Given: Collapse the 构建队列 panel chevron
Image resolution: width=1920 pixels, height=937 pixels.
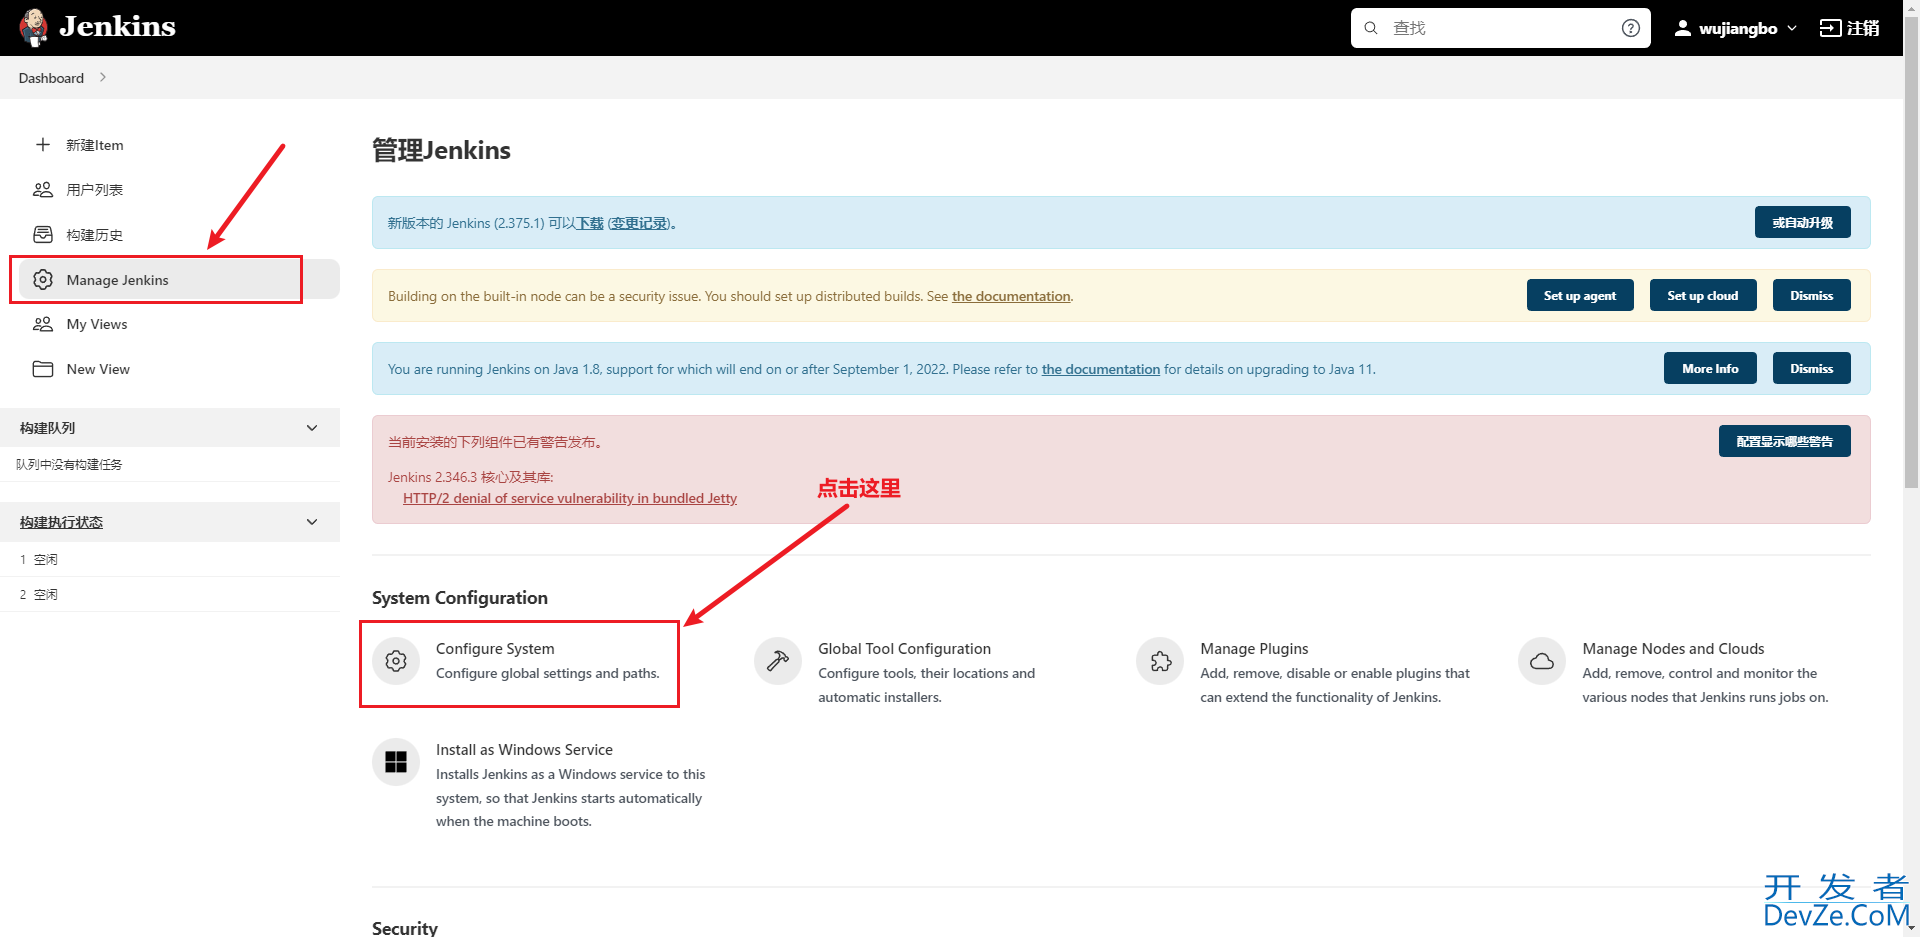Looking at the screenshot, I should (312, 428).
